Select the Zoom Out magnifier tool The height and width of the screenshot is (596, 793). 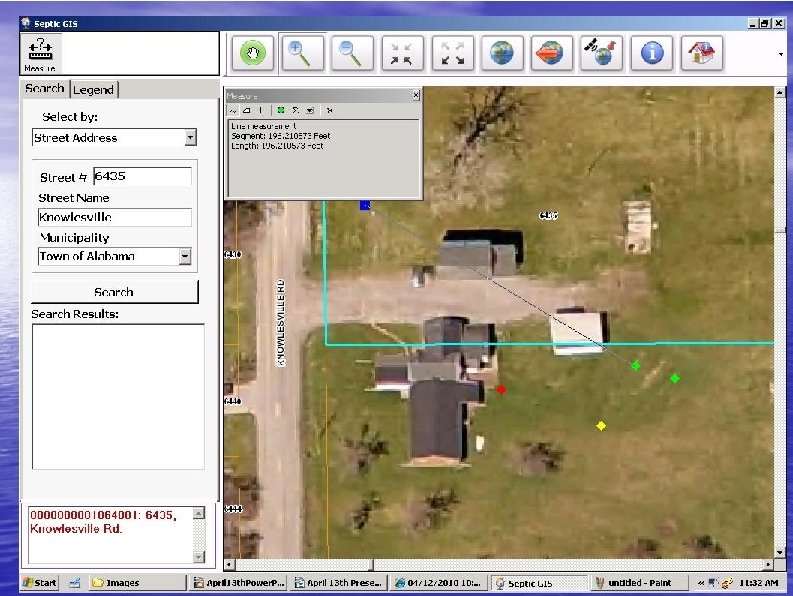[351, 53]
